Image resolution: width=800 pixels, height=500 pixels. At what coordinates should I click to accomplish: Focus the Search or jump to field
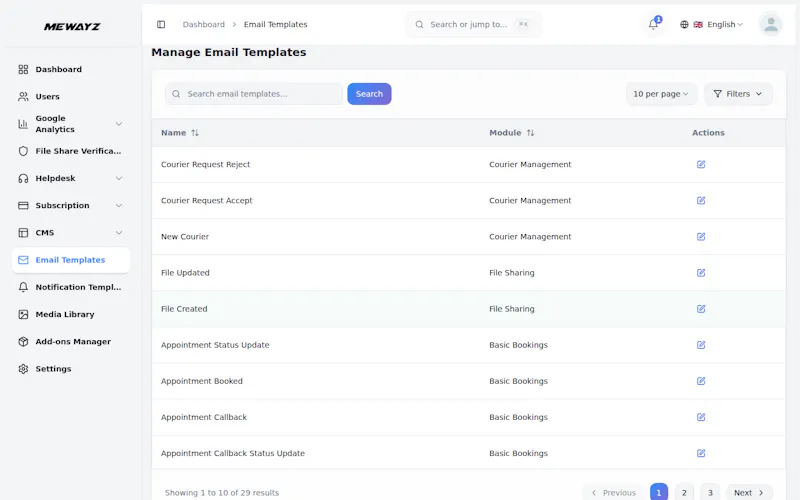(473, 24)
